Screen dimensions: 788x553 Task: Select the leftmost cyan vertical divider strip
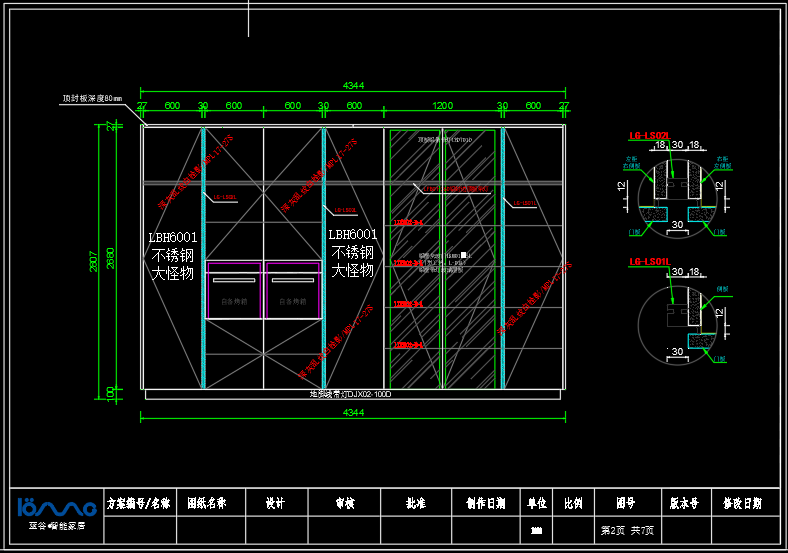point(203,258)
